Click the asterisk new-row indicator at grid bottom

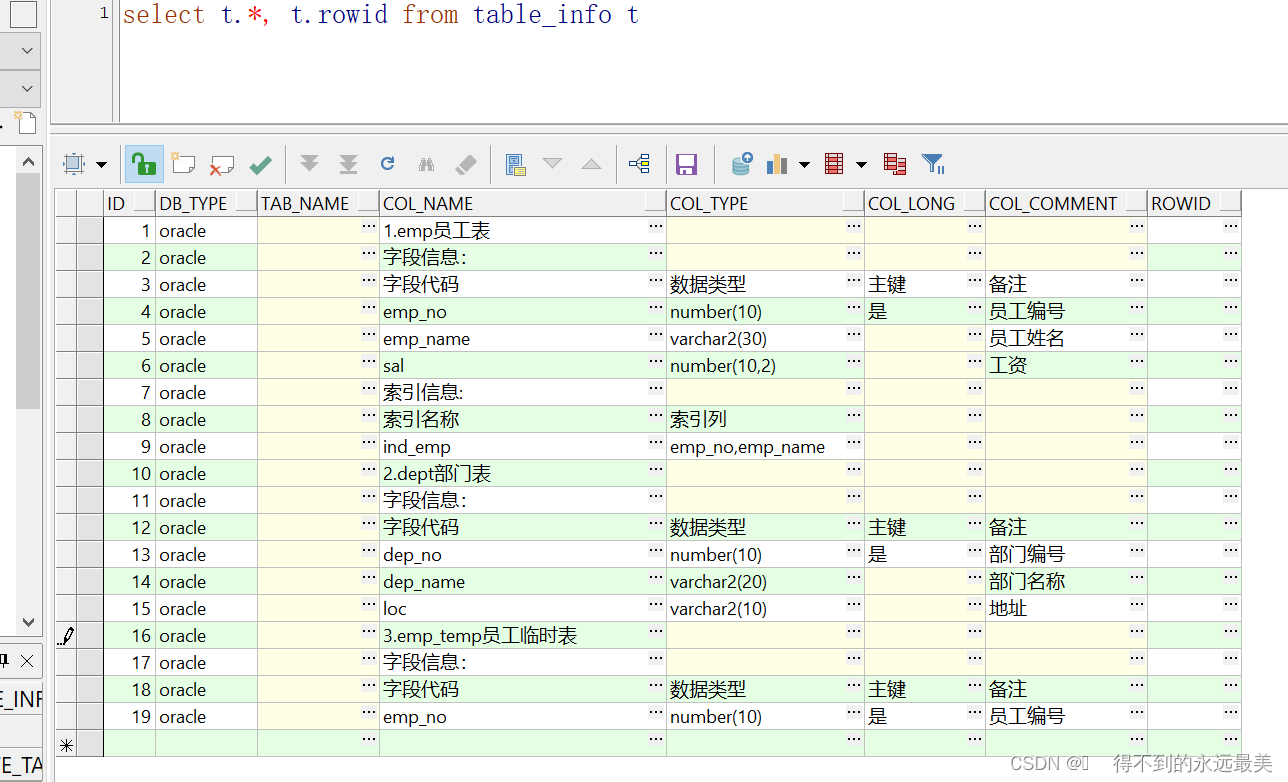click(66, 744)
